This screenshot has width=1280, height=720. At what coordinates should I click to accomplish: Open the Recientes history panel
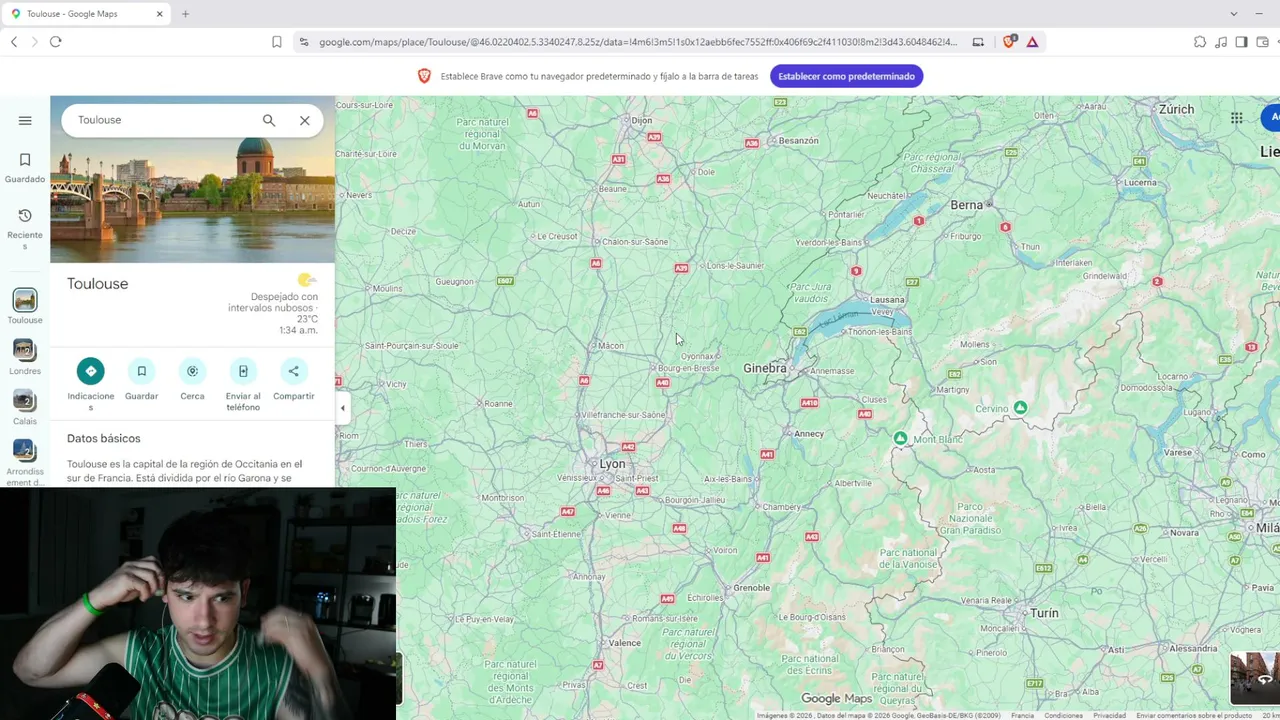click(x=25, y=230)
